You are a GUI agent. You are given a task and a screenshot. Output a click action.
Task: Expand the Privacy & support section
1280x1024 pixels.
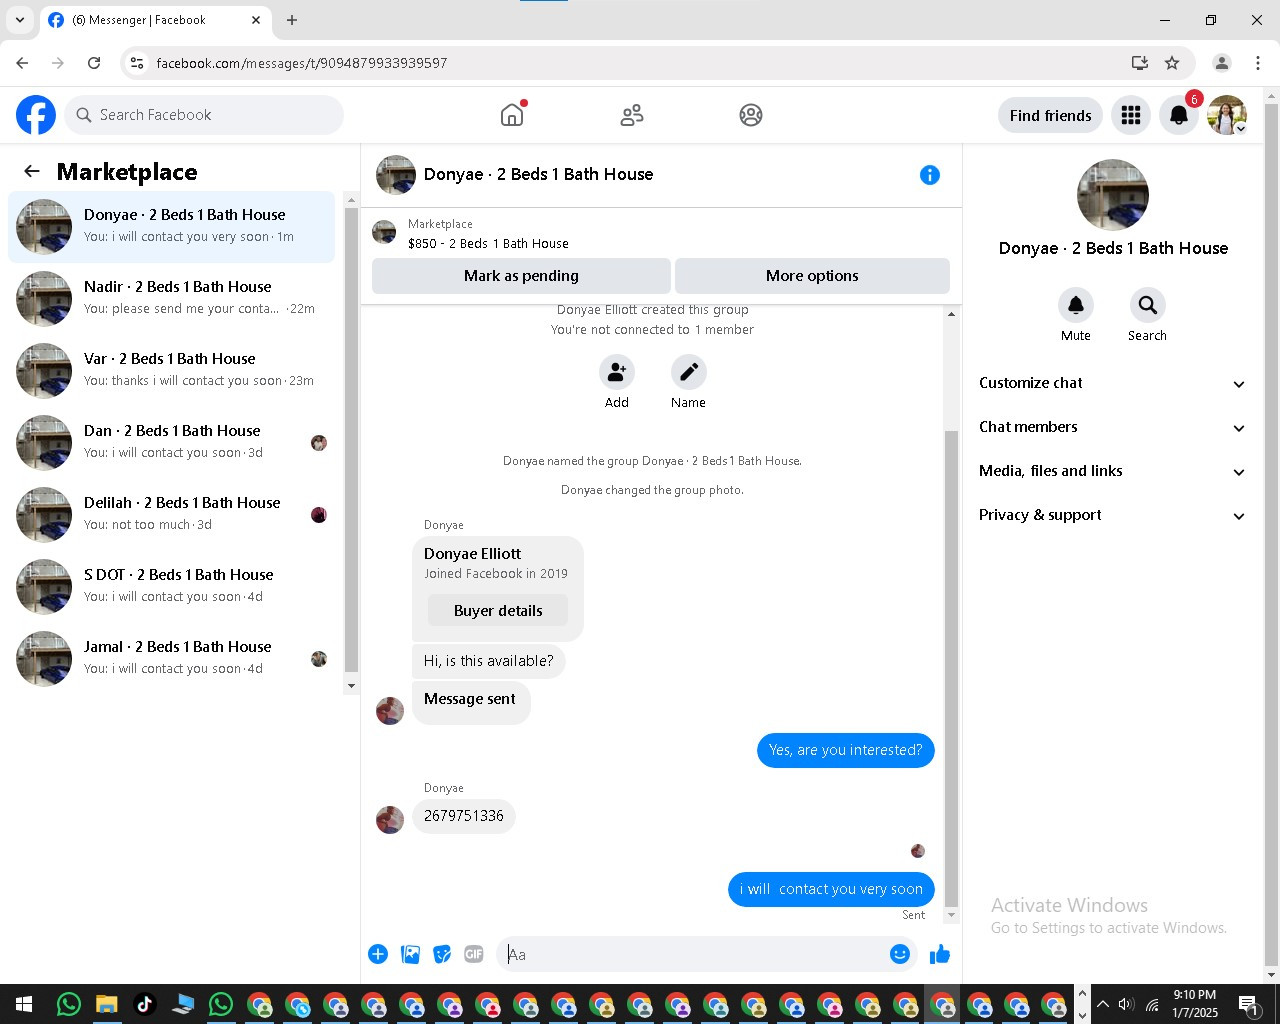[1113, 515]
